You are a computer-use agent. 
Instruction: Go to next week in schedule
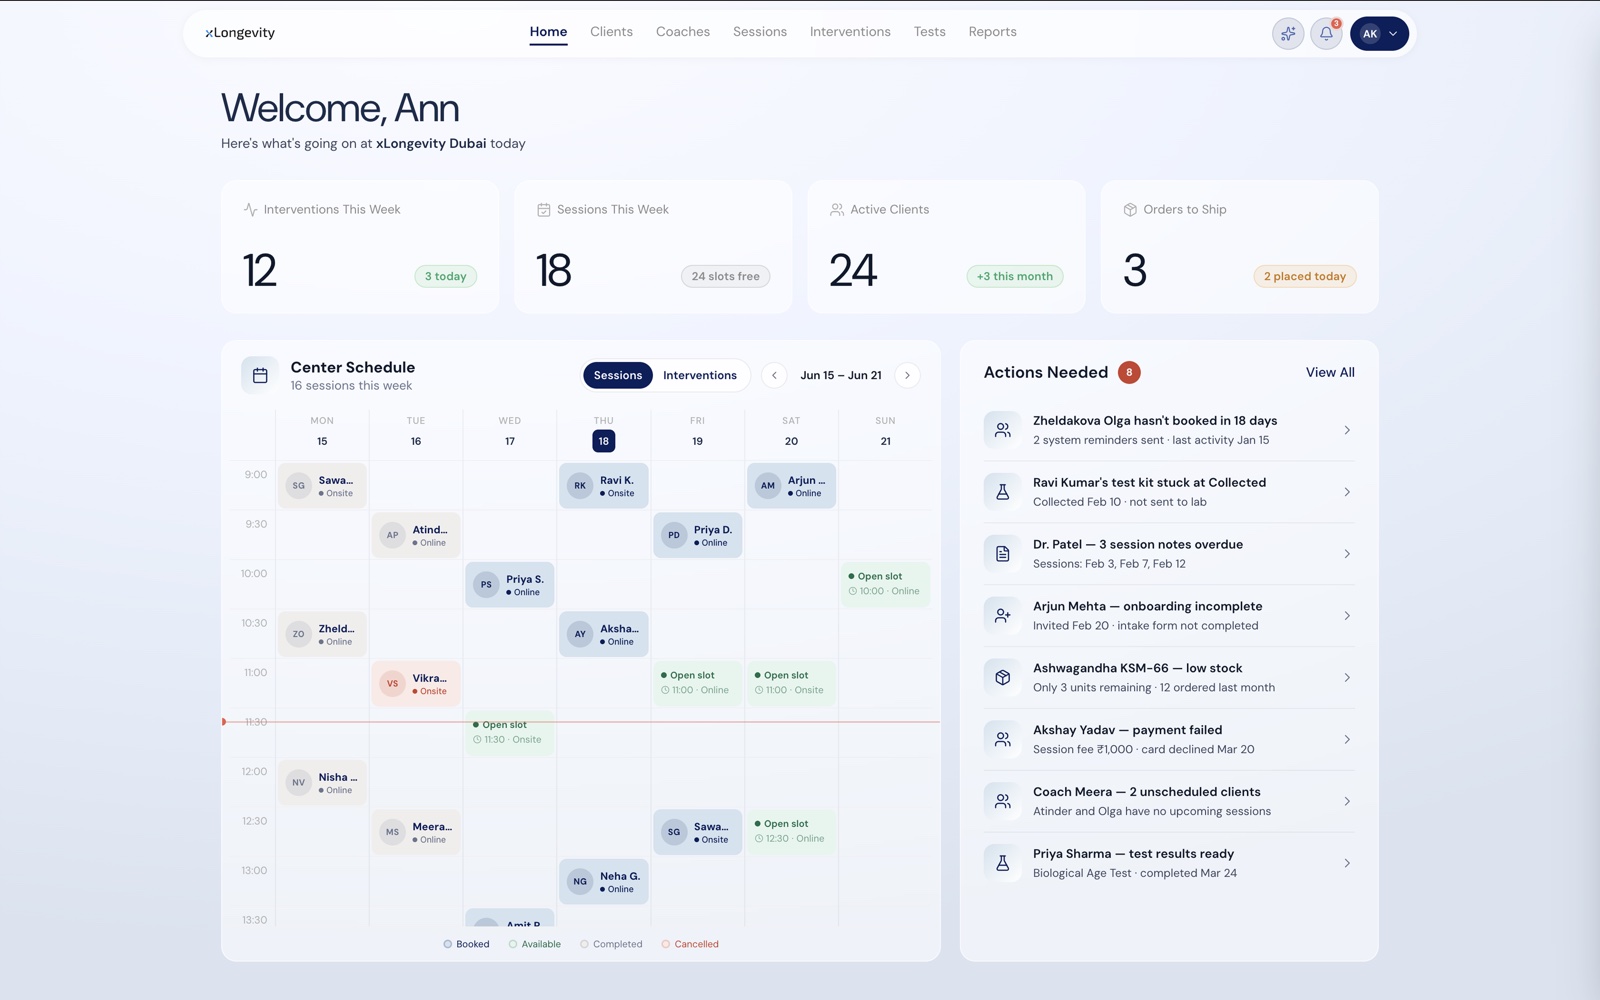pos(907,375)
